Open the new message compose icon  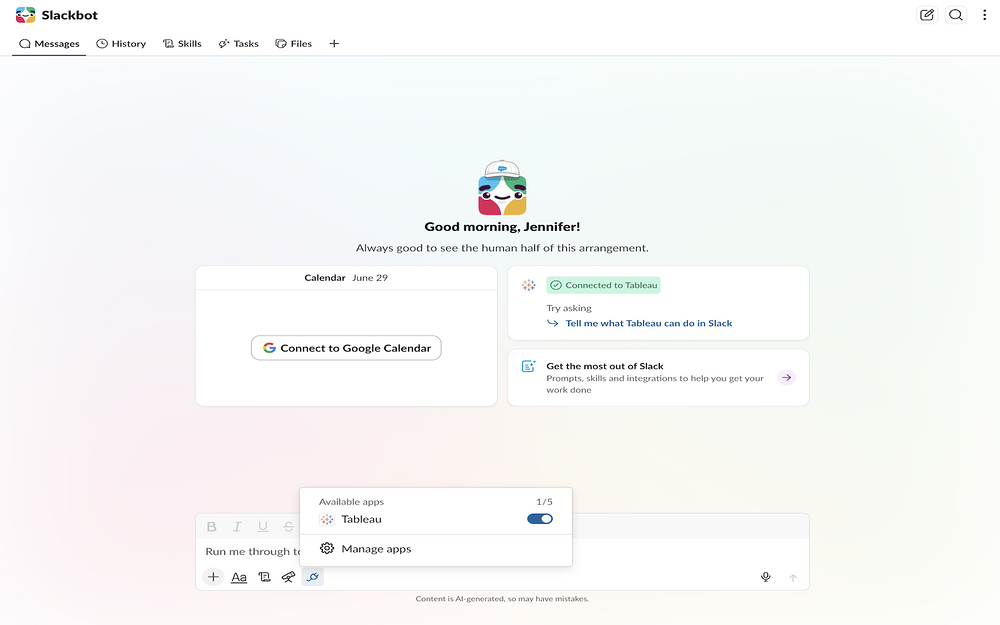[927, 15]
